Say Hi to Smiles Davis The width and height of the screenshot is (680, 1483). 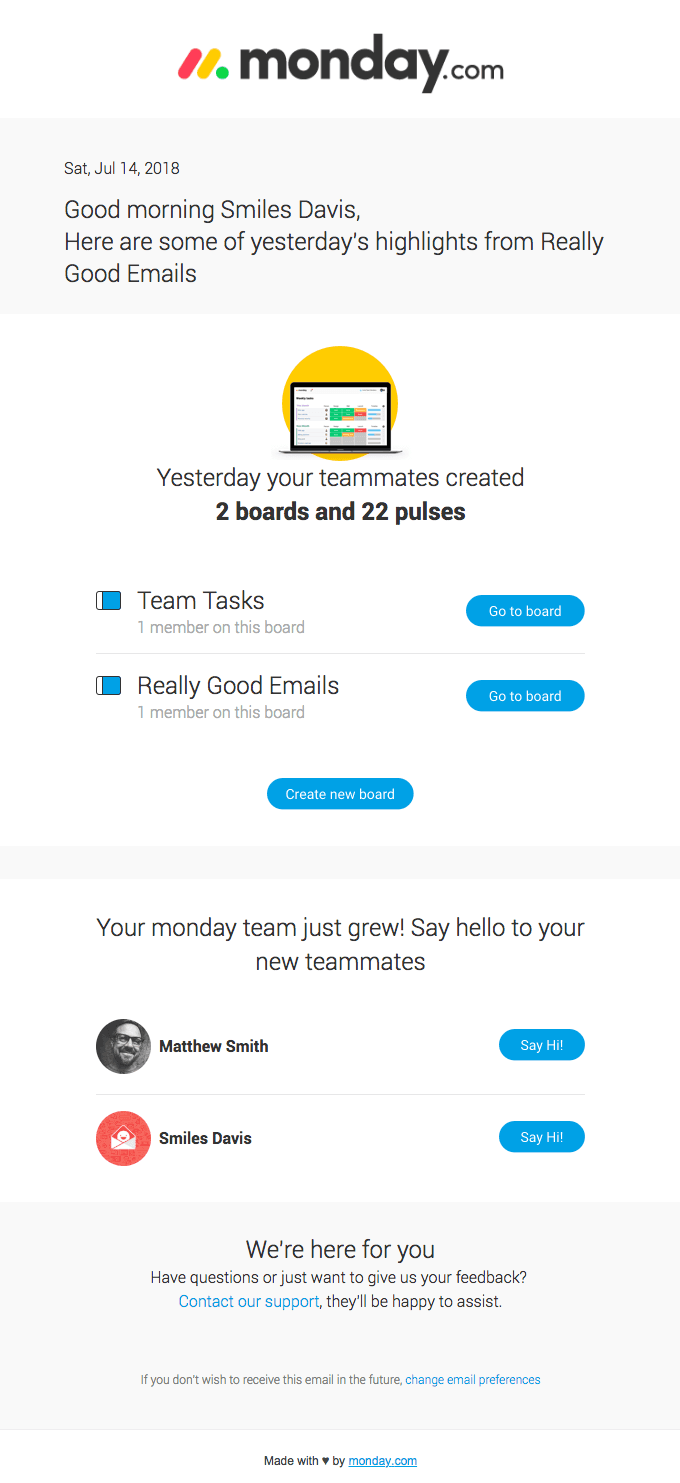[541, 1137]
